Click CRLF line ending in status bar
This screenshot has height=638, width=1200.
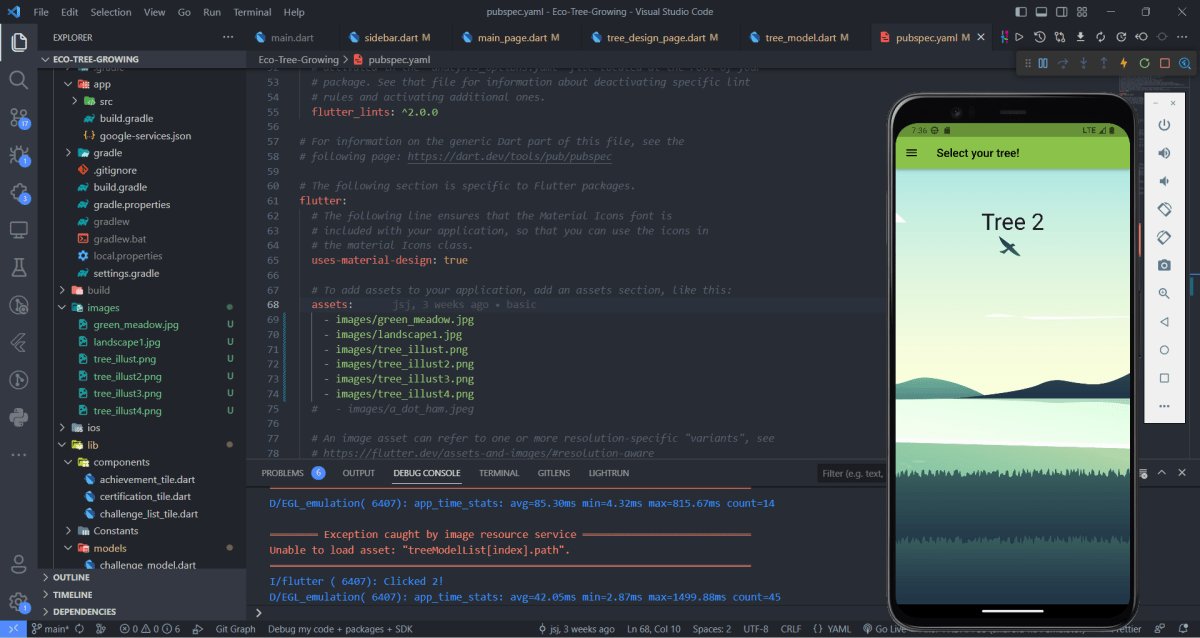pos(793,629)
